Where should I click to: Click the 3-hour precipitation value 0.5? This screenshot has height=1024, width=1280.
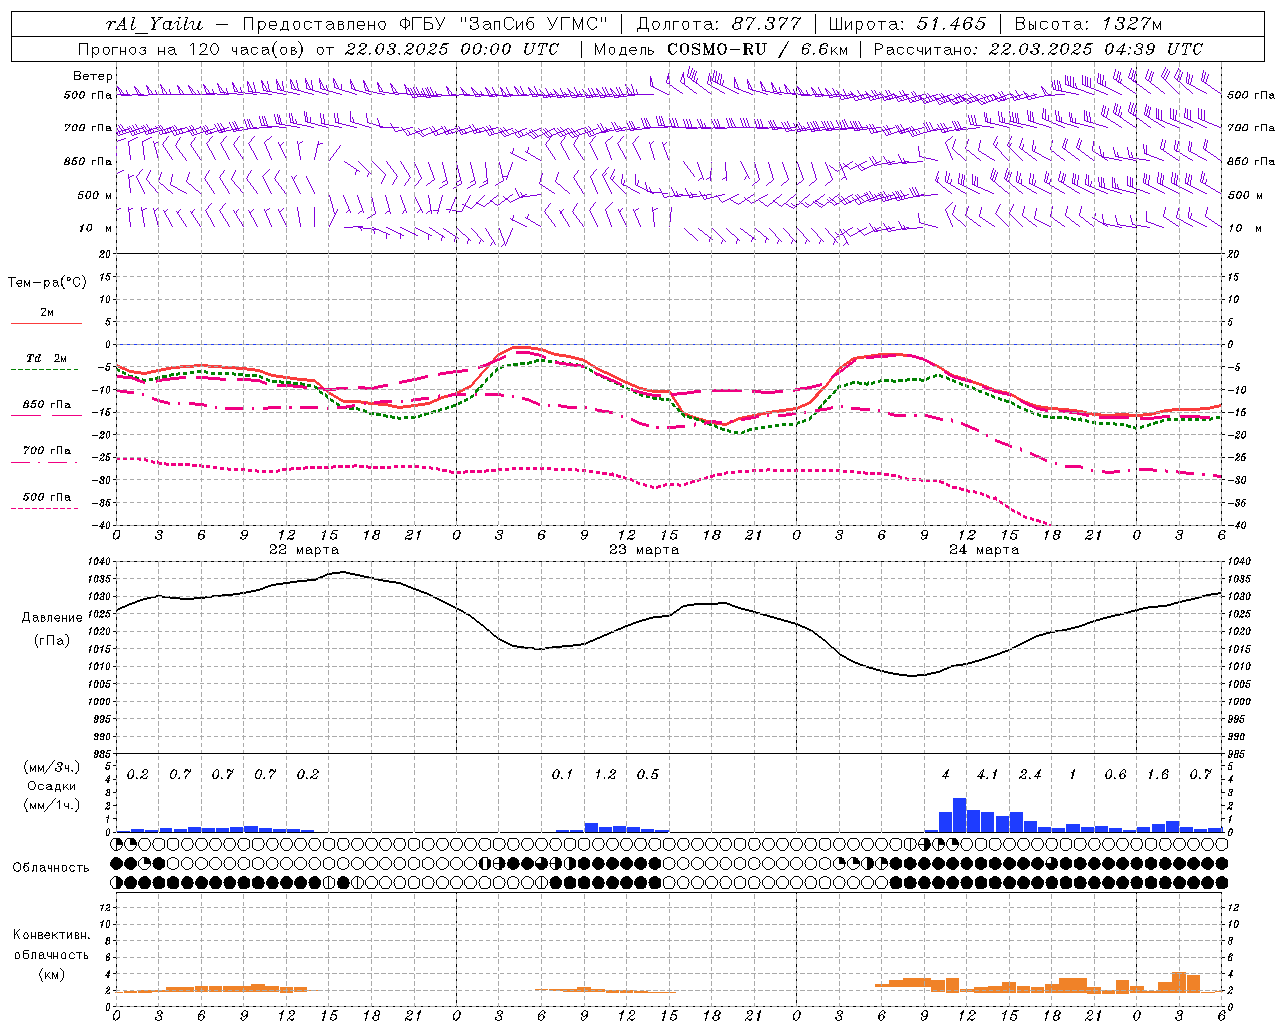[x=647, y=774]
